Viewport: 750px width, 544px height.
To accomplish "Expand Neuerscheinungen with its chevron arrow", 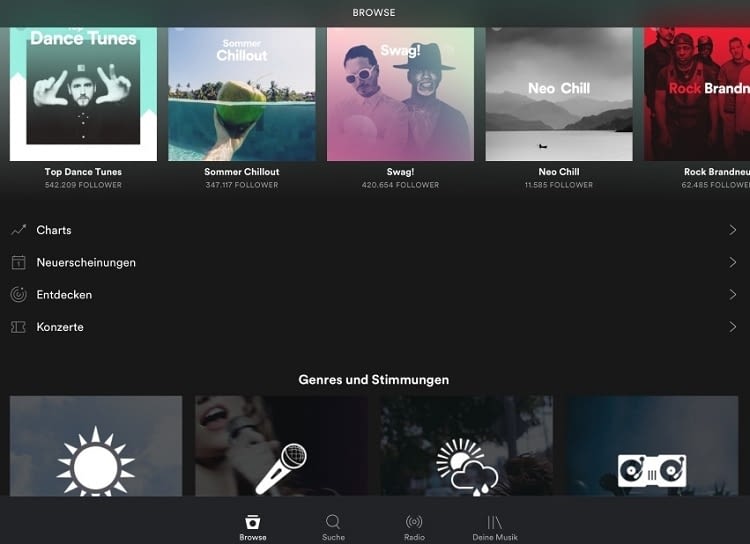I will point(732,262).
